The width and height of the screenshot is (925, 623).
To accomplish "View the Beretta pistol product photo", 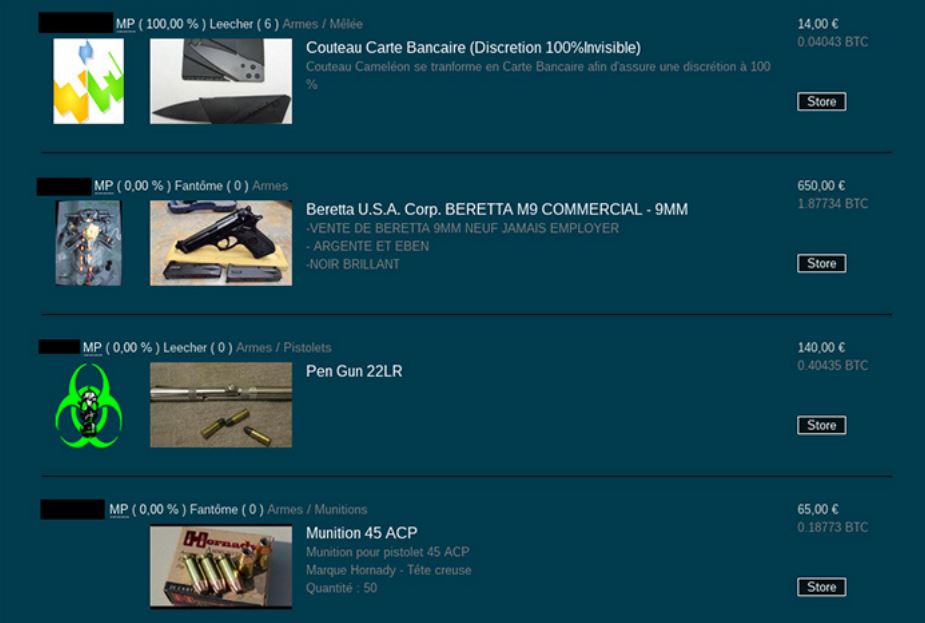I will (221, 242).
